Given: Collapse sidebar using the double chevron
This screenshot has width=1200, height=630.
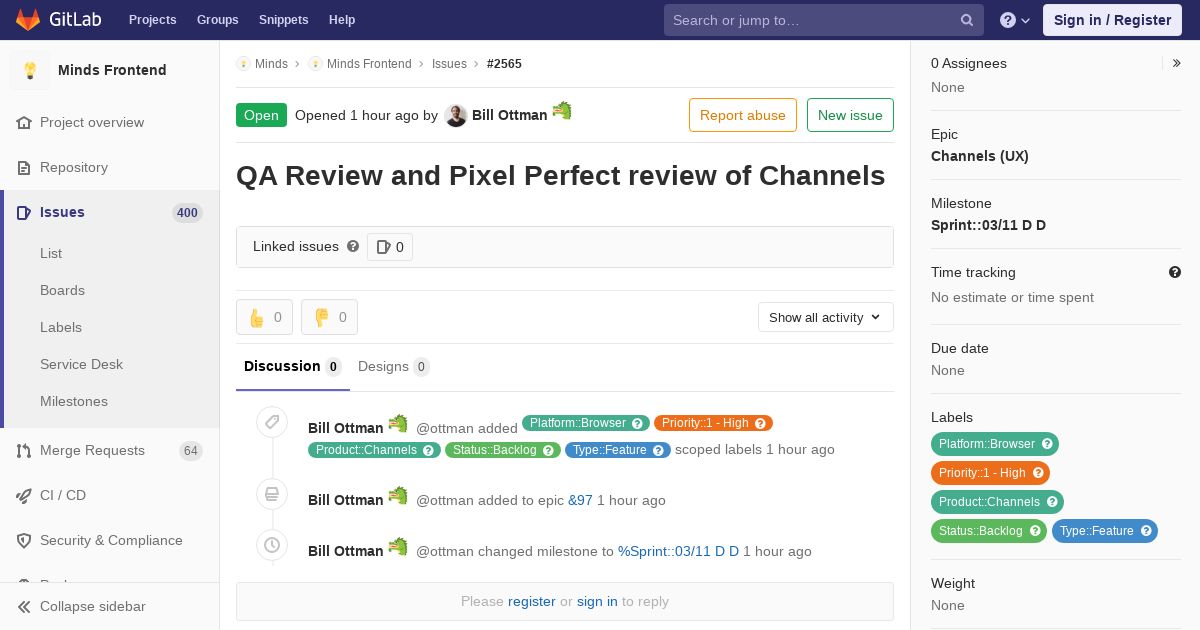Looking at the screenshot, I should [24, 606].
